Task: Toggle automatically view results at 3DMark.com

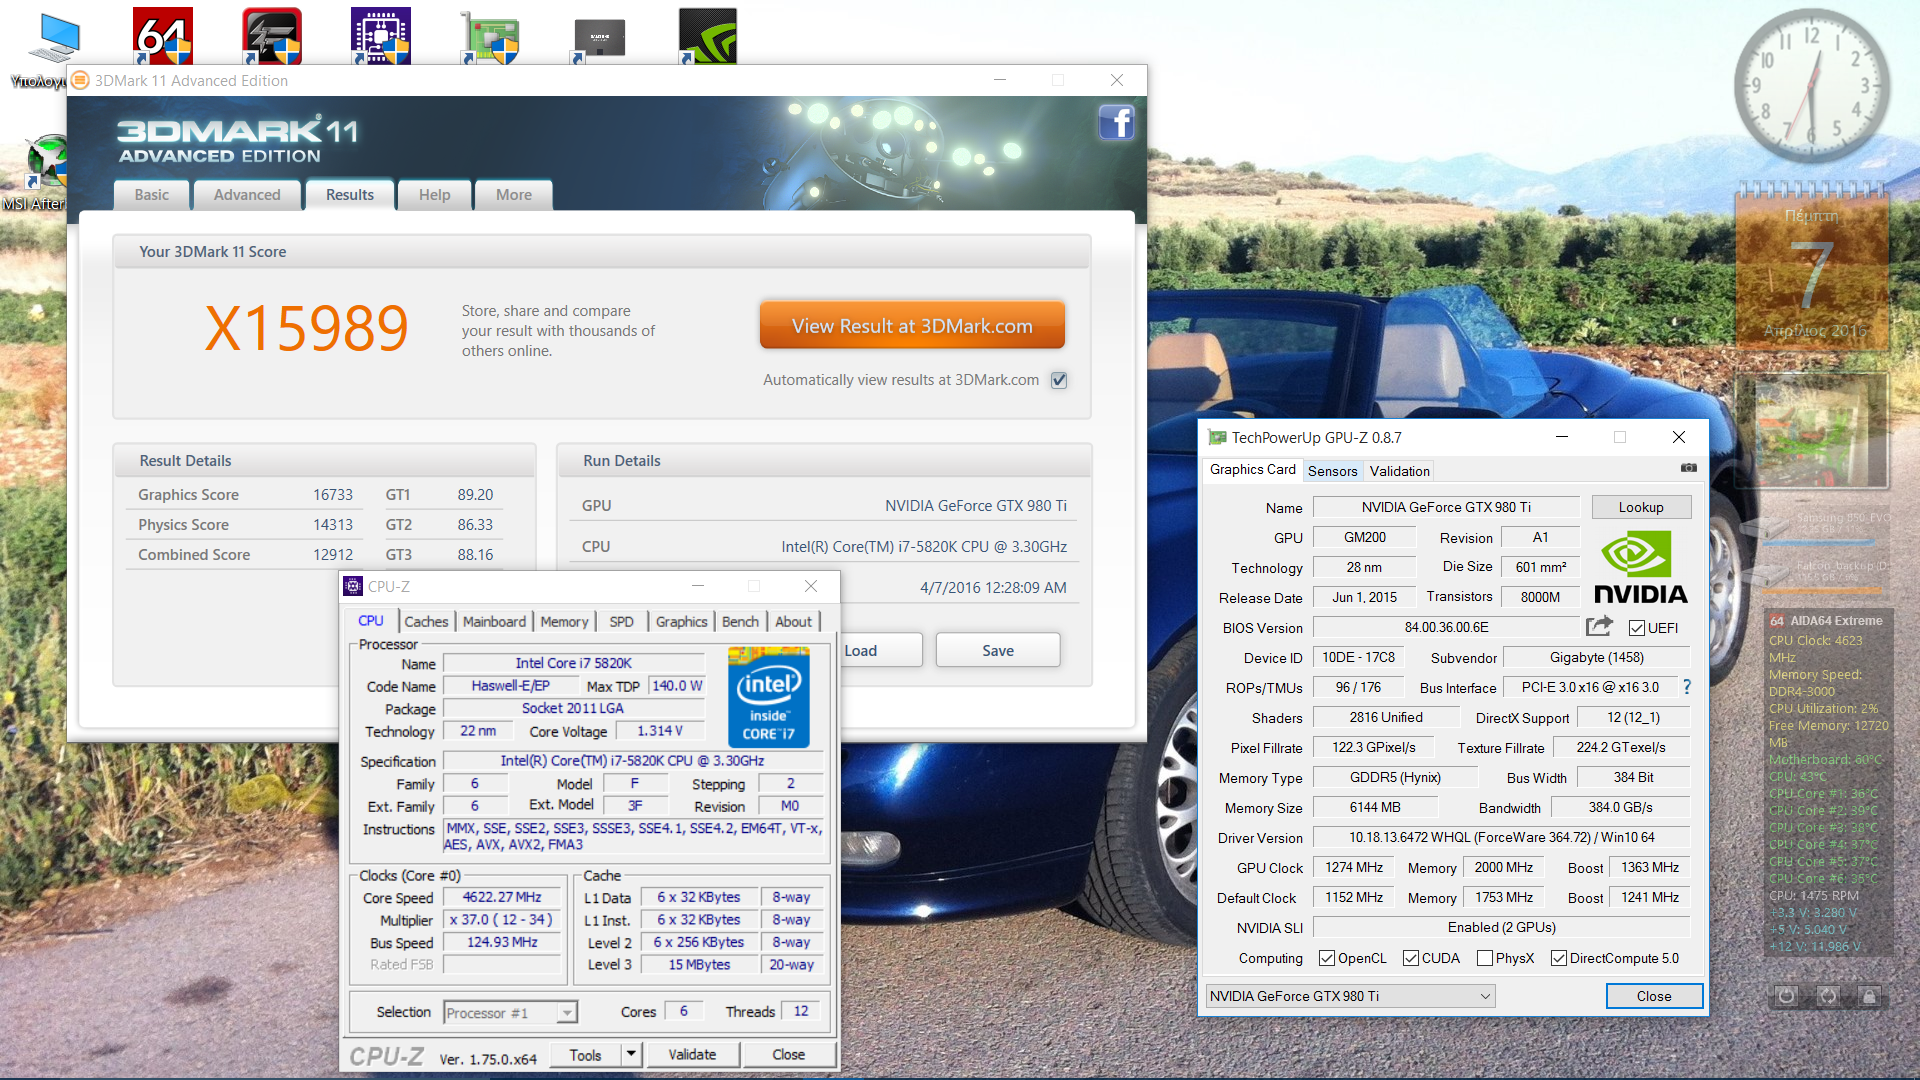Action: [1059, 380]
